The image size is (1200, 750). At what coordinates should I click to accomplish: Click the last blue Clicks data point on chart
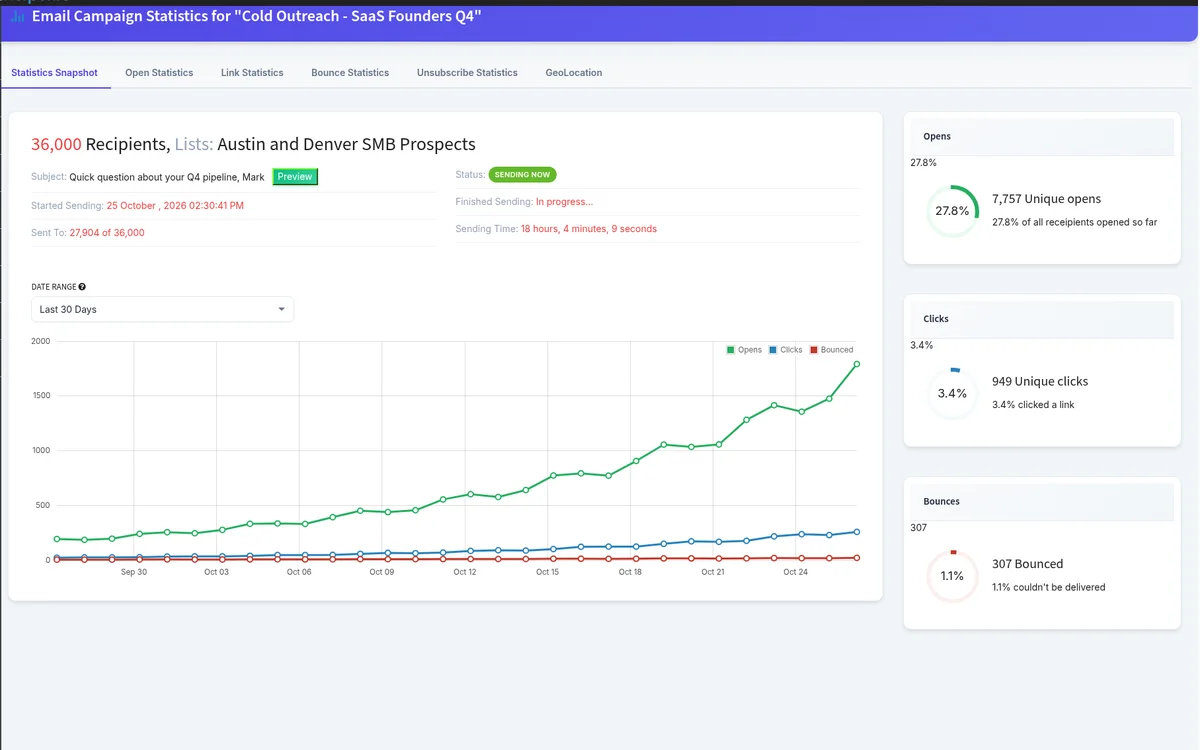coord(857,532)
